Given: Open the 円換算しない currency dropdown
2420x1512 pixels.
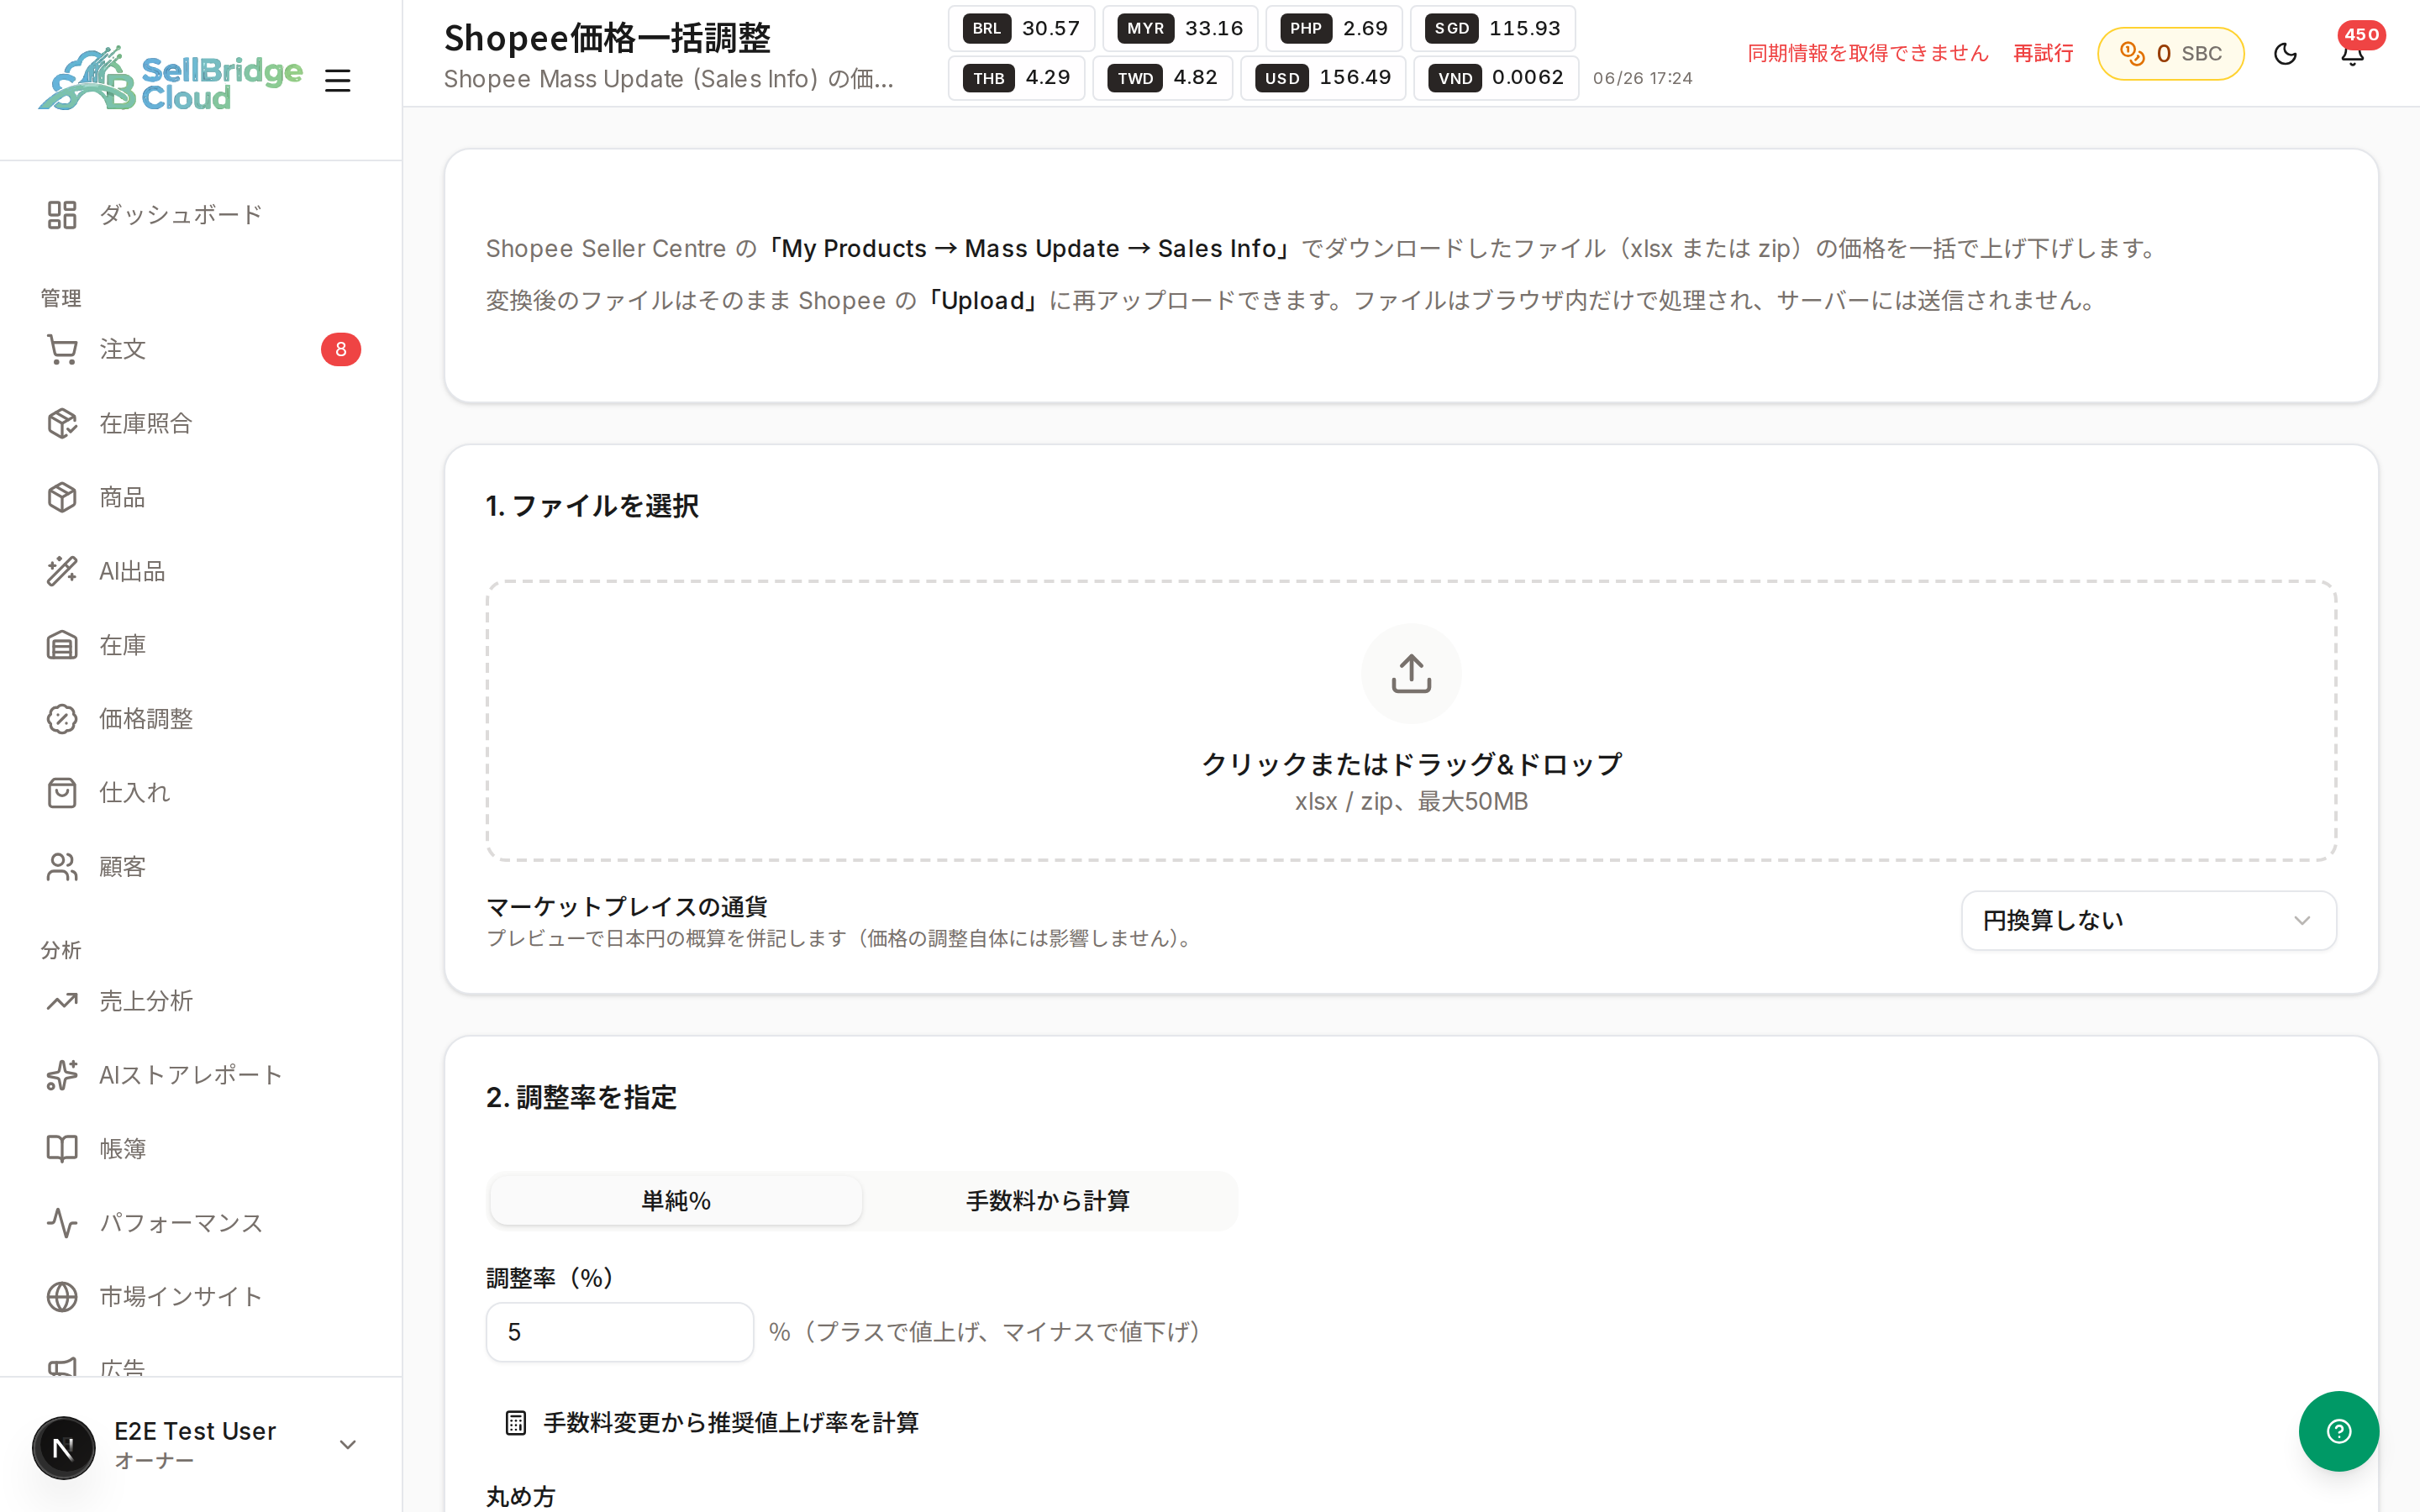Looking at the screenshot, I should tap(2148, 920).
